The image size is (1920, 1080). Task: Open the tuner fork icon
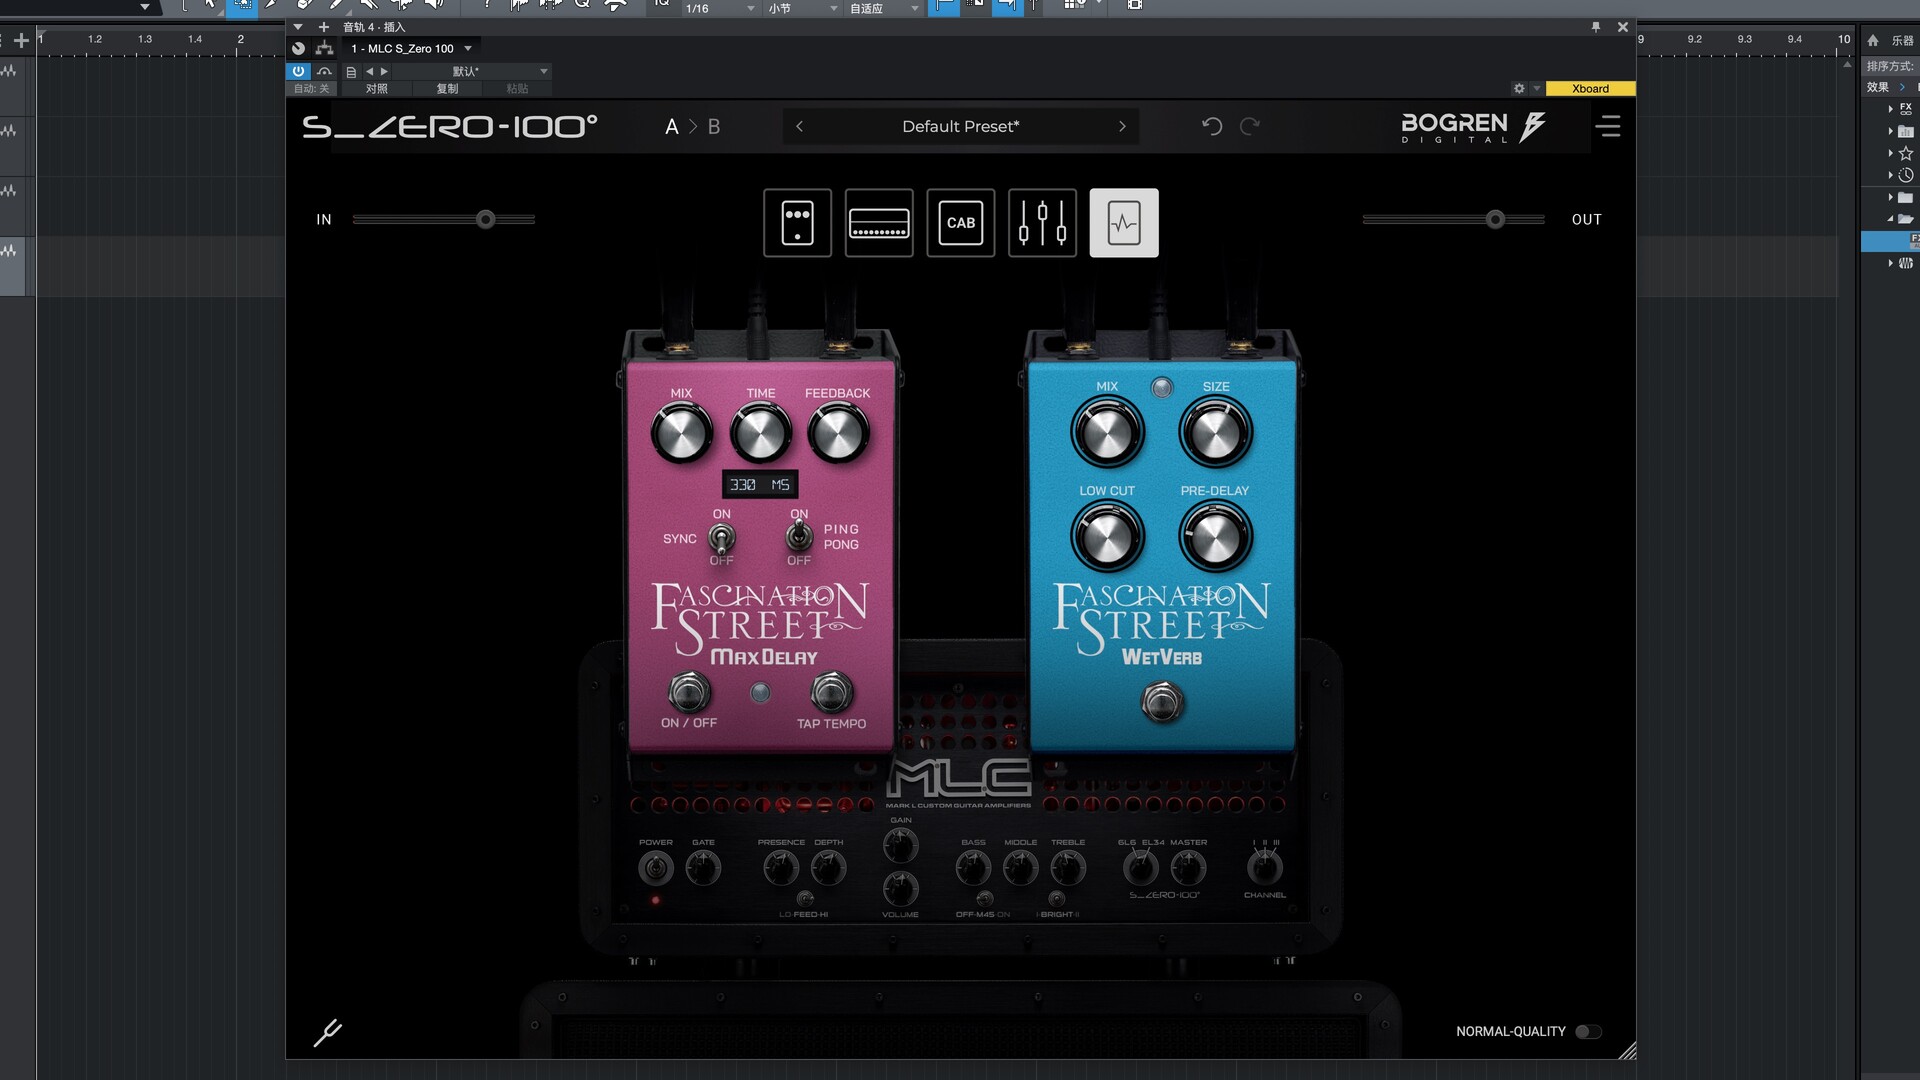tap(327, 1032)
